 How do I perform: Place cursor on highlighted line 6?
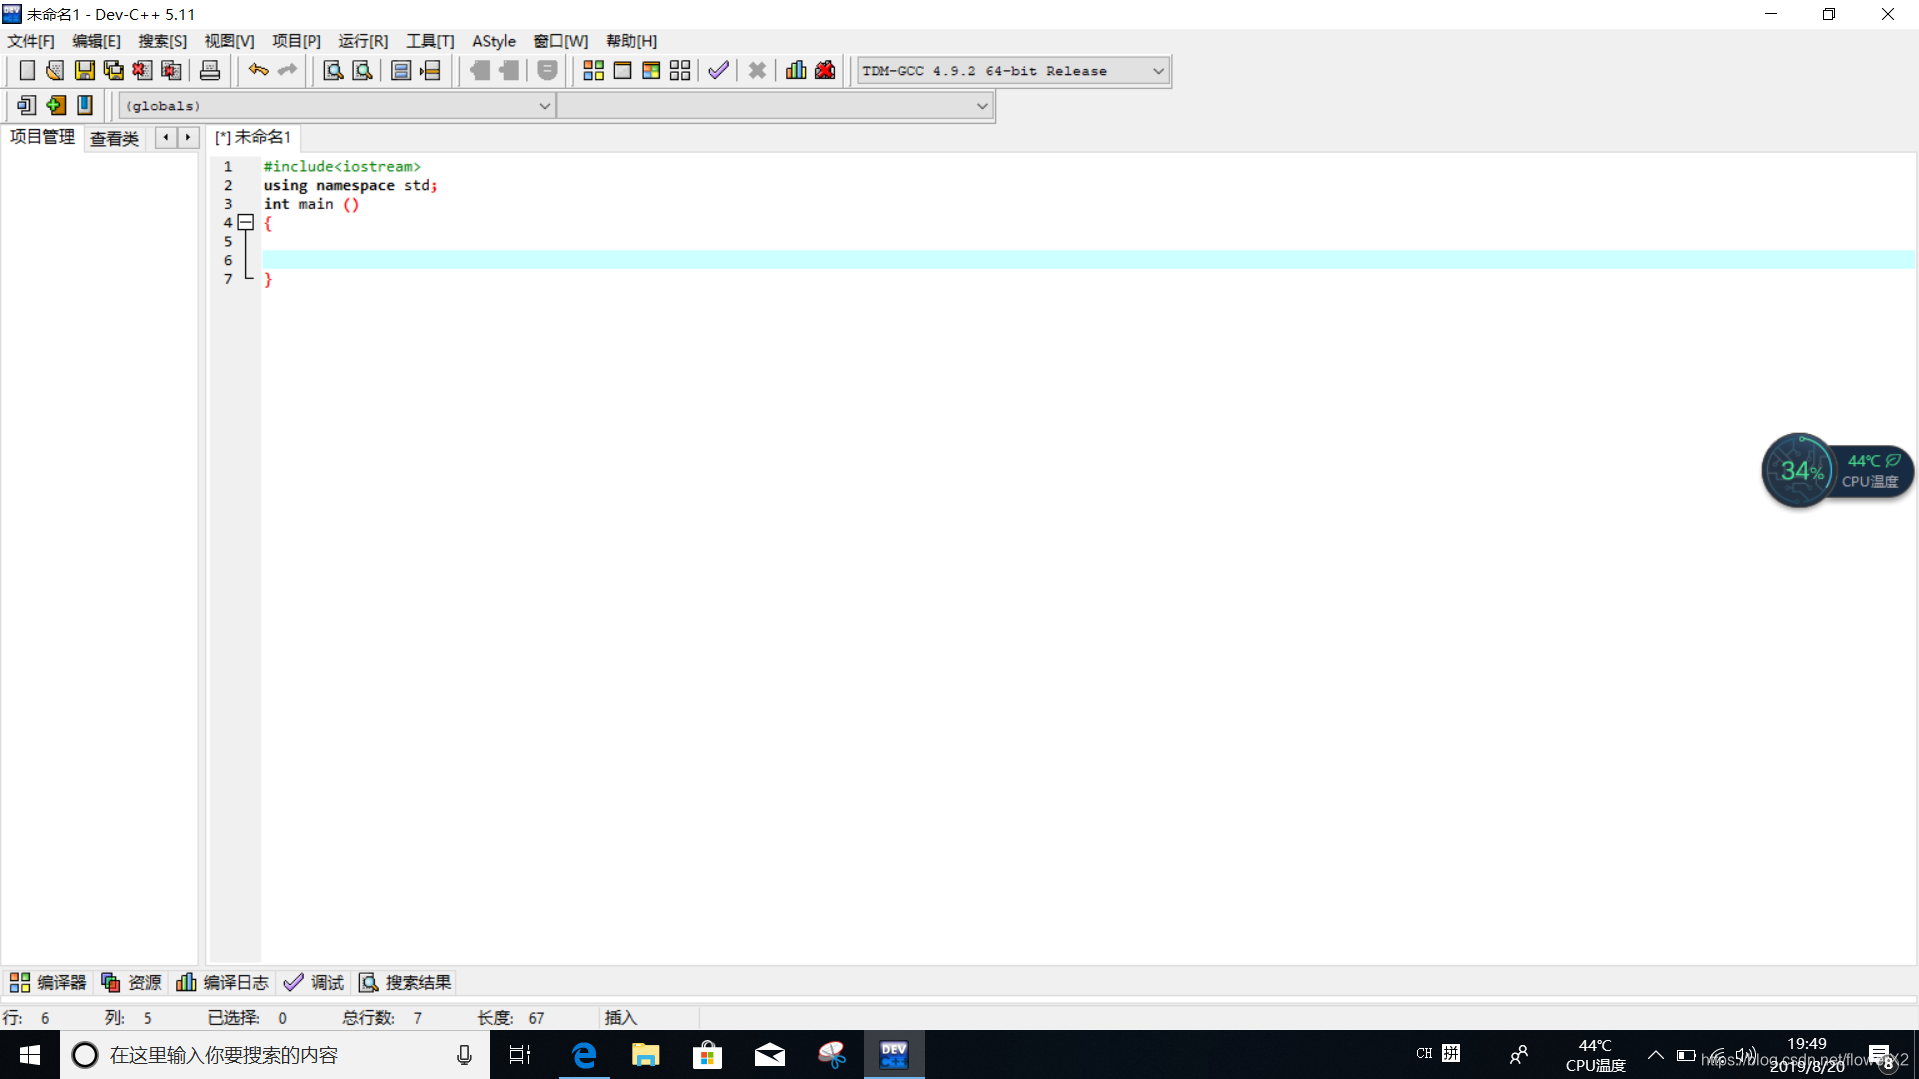1088,260
